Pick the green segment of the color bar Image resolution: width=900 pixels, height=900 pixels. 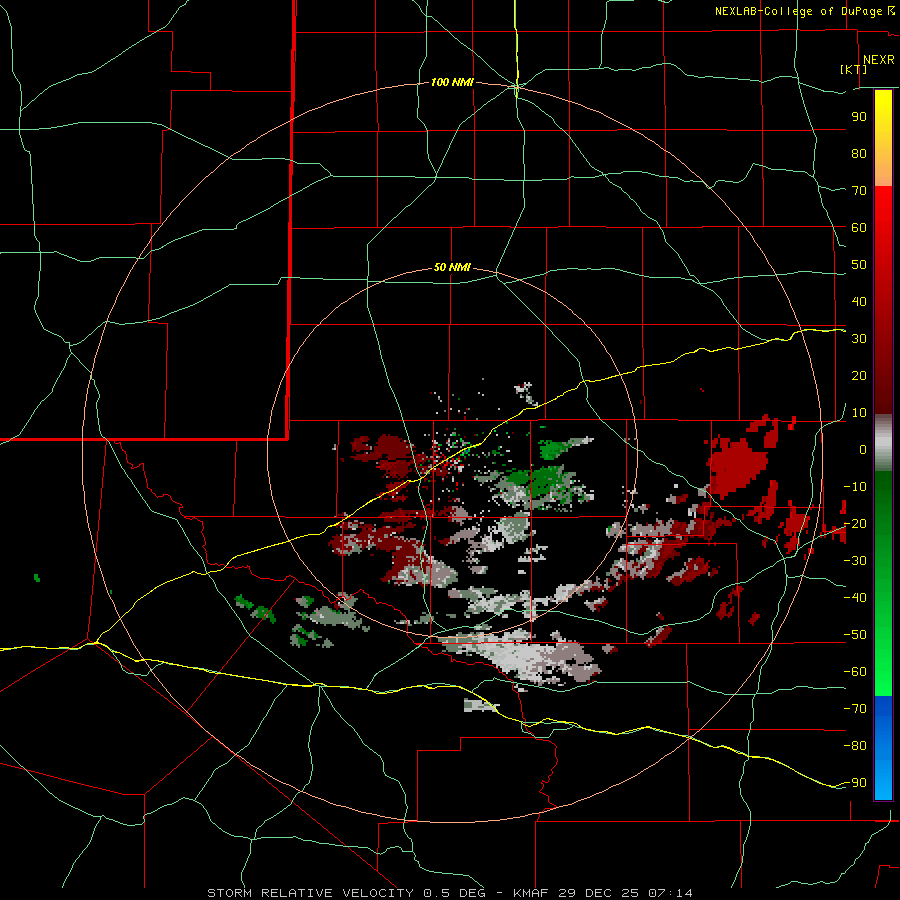pos(883,583)
